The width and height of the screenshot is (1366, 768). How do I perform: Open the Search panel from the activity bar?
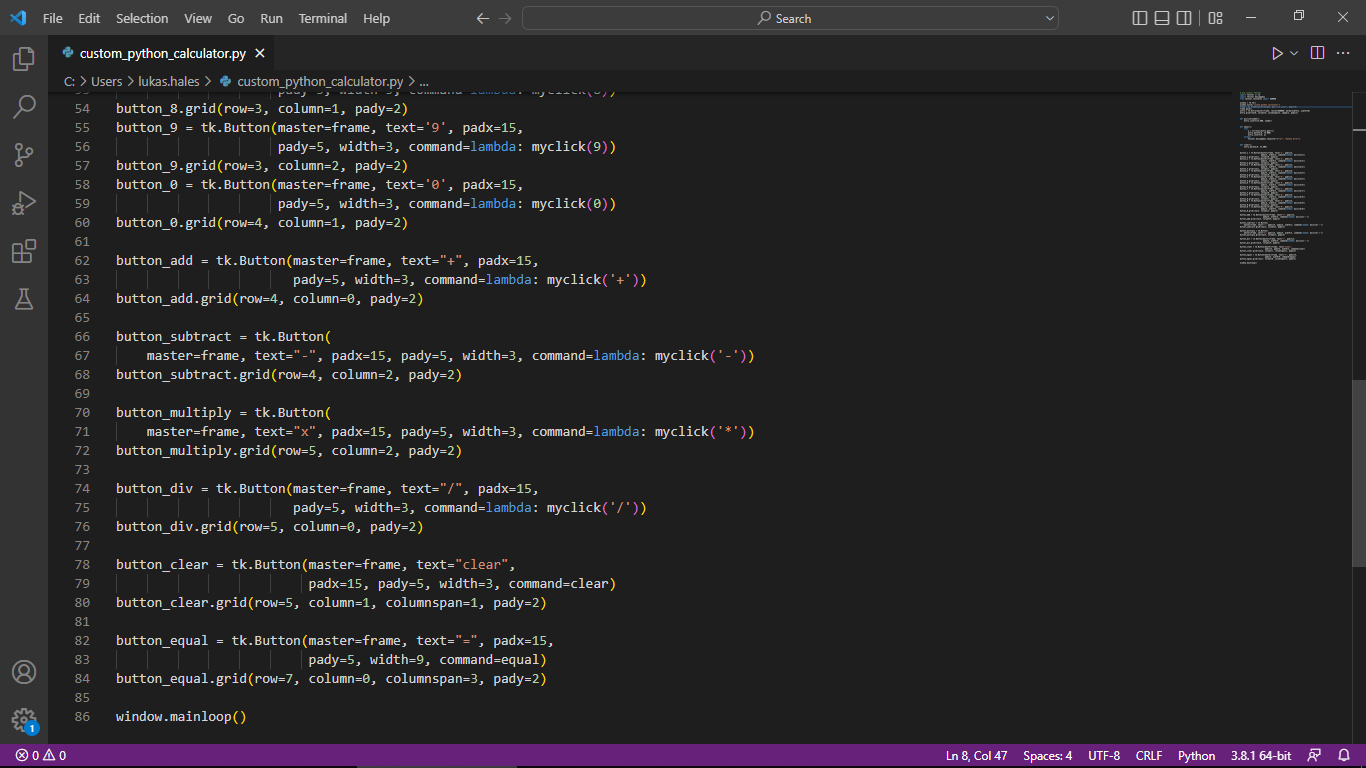24,104
